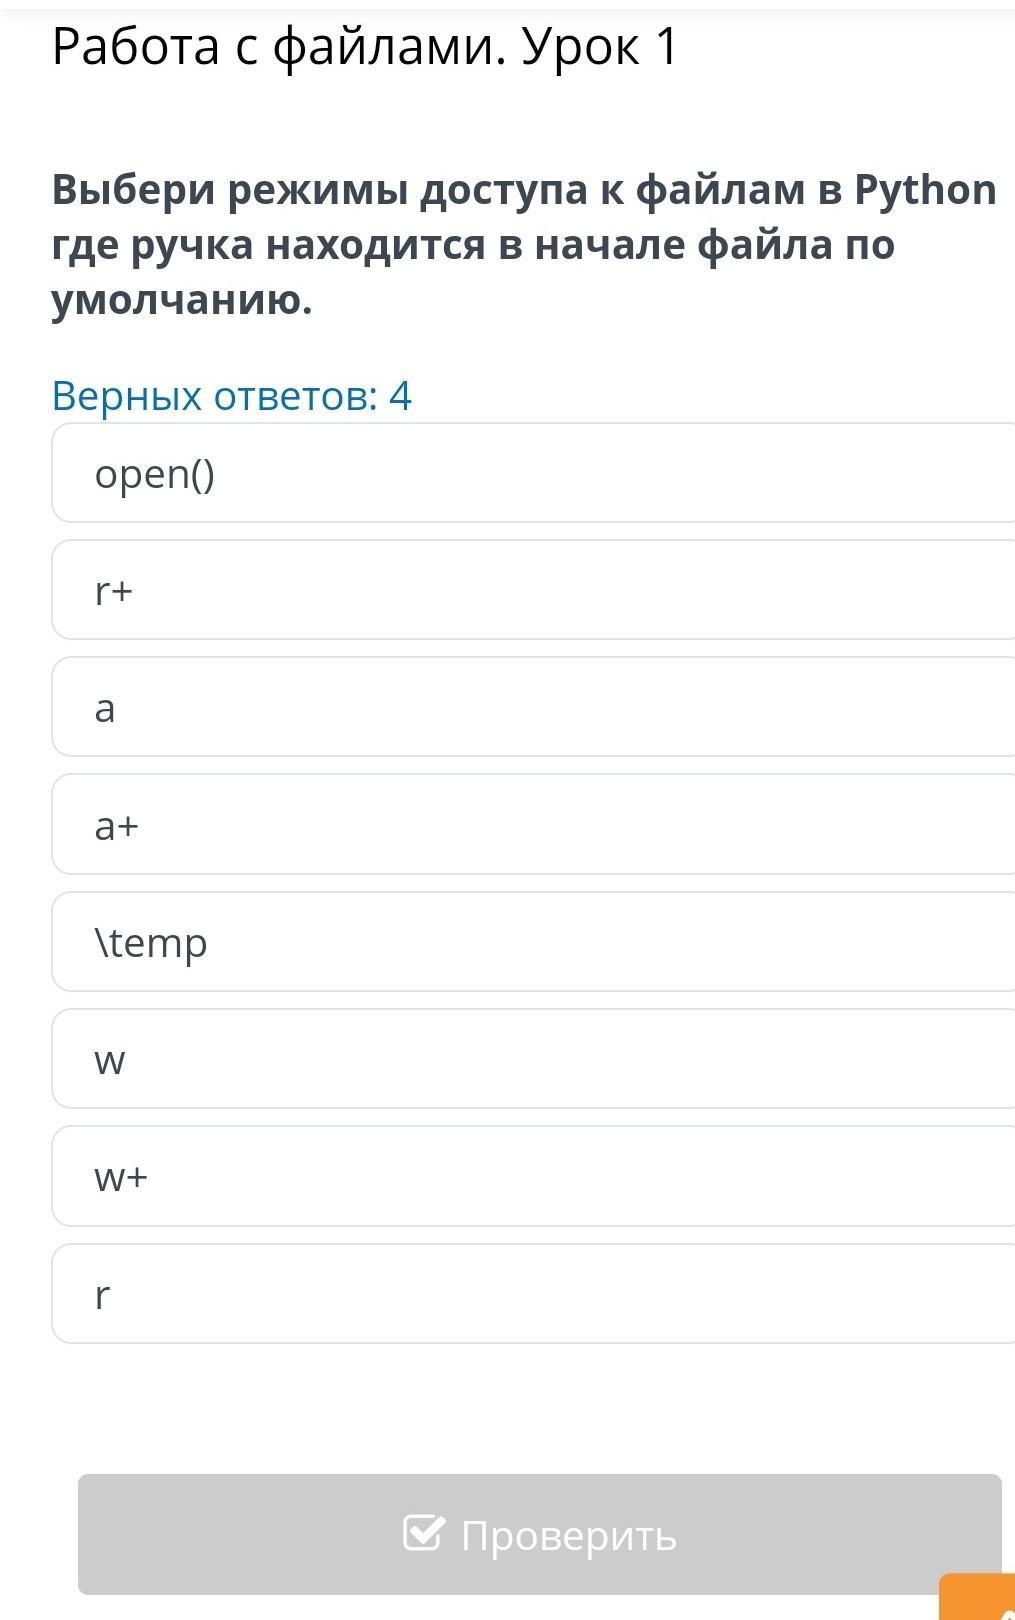Click the checkmark icon inside Проверить
Screen dimensions: 1015x1620
[x=422, y=1533]
